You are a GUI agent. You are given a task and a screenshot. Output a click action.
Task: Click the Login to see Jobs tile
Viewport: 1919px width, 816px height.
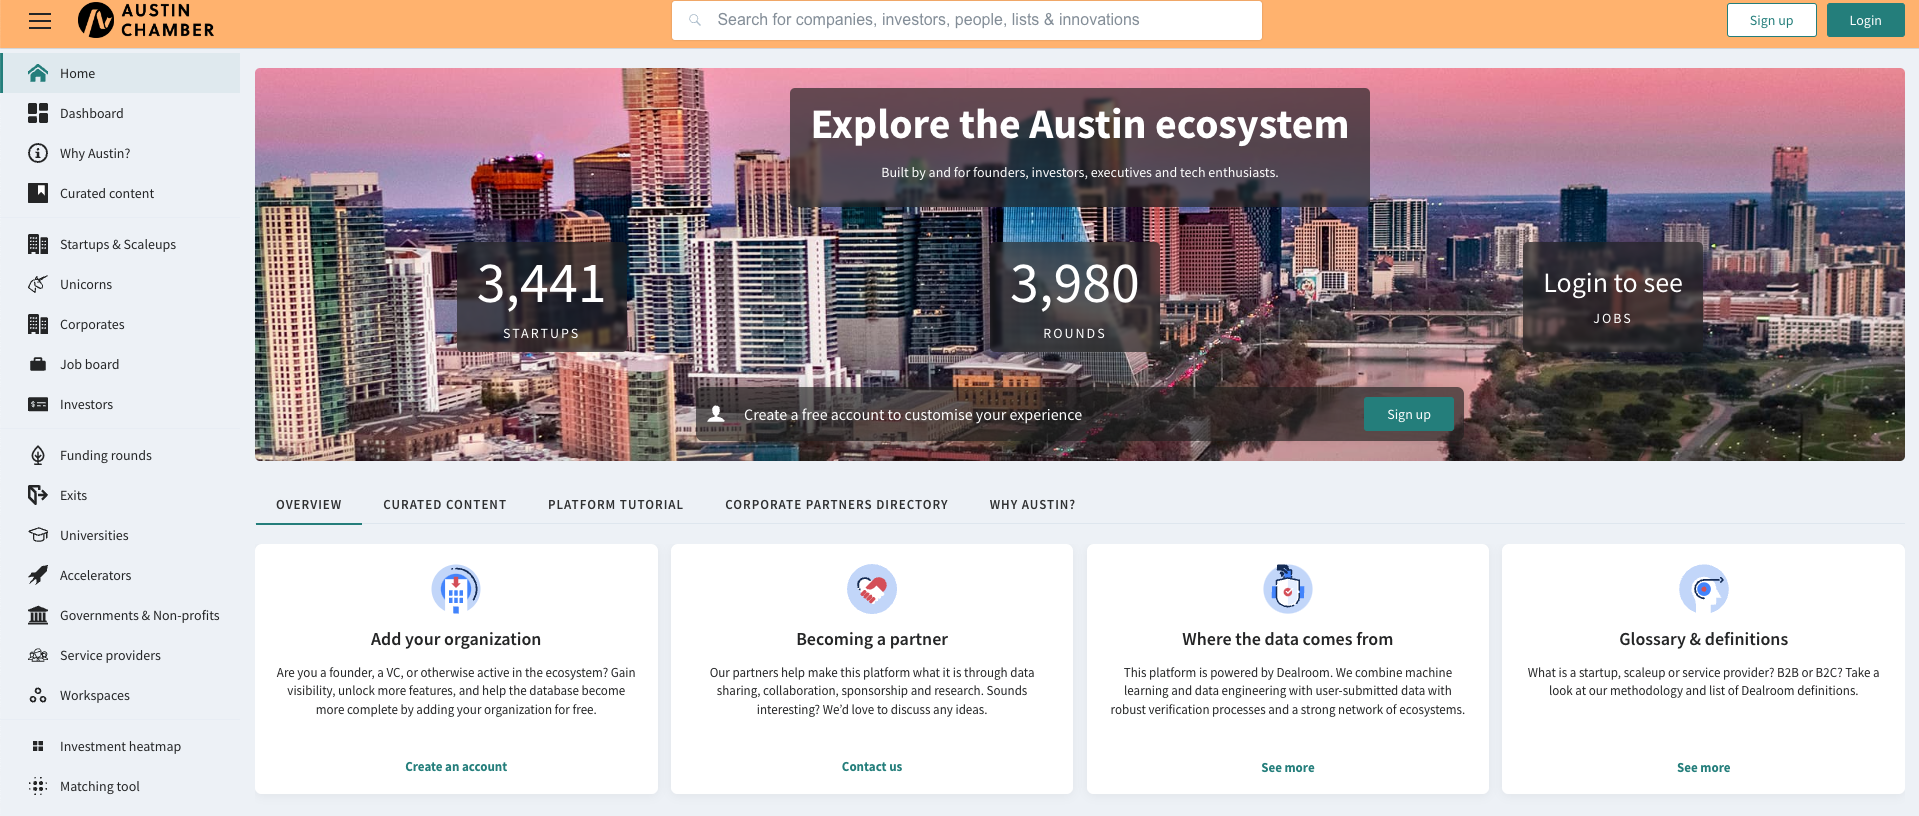tap(1613, 297)
